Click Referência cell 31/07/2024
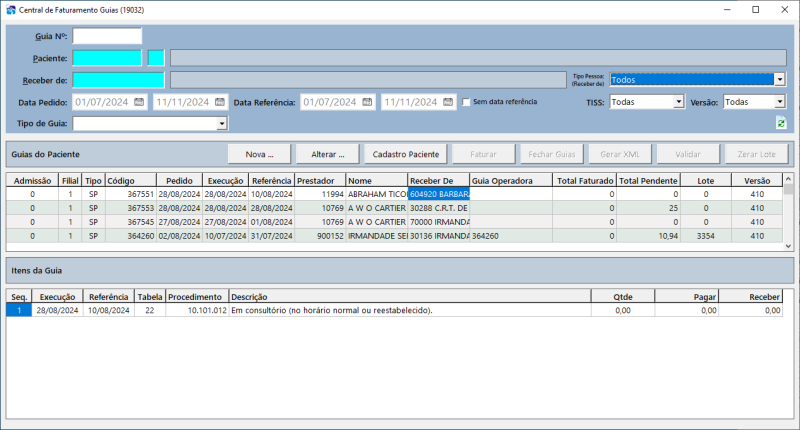 271,236
